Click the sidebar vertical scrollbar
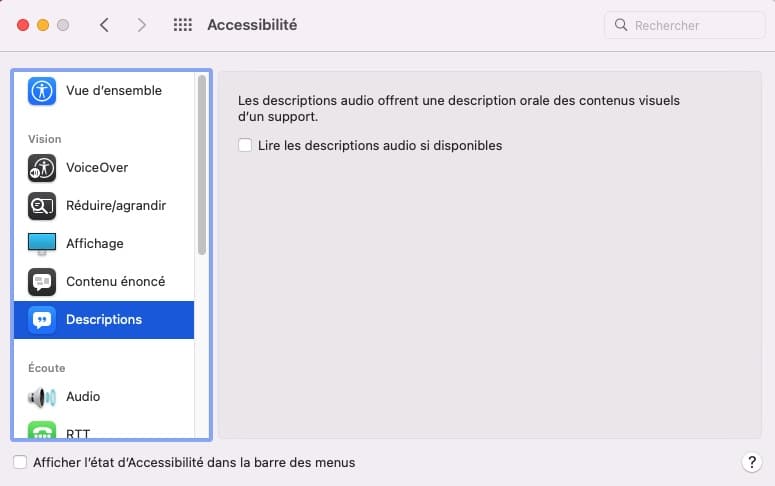This screenshot has height=486, width=775. 202,165
